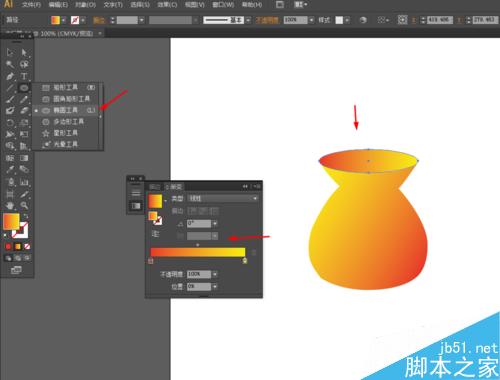Select the Paintbrush tool
Screen dimensions: 500x380
10,99
